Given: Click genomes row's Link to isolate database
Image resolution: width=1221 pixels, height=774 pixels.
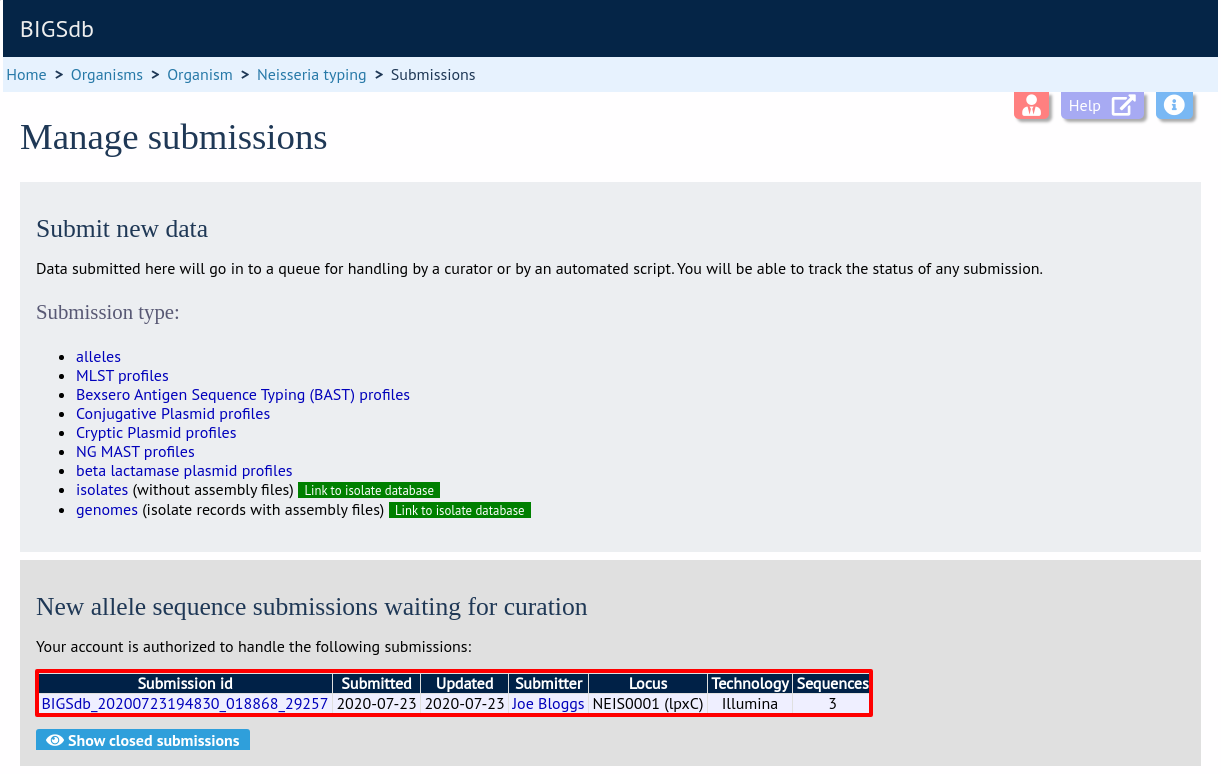Looking at the screenshot, I should click(460, 510).
